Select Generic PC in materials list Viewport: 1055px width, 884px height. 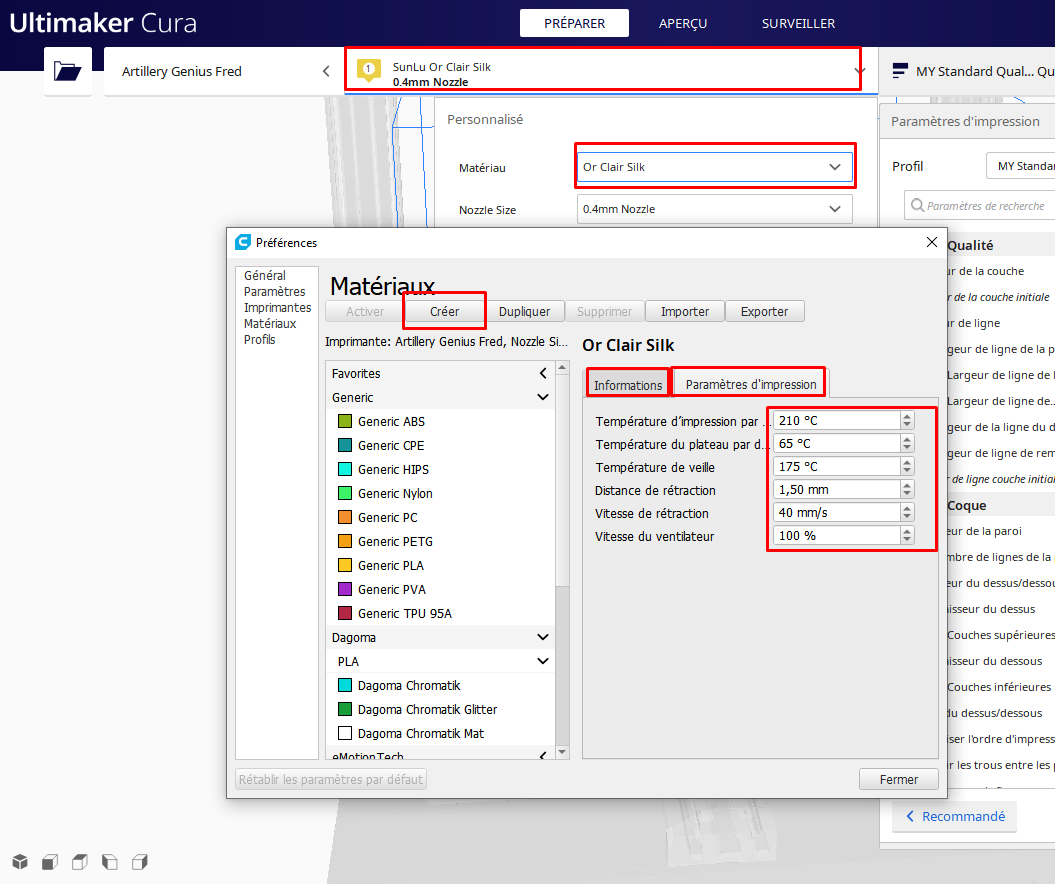(x=441, y=517)
